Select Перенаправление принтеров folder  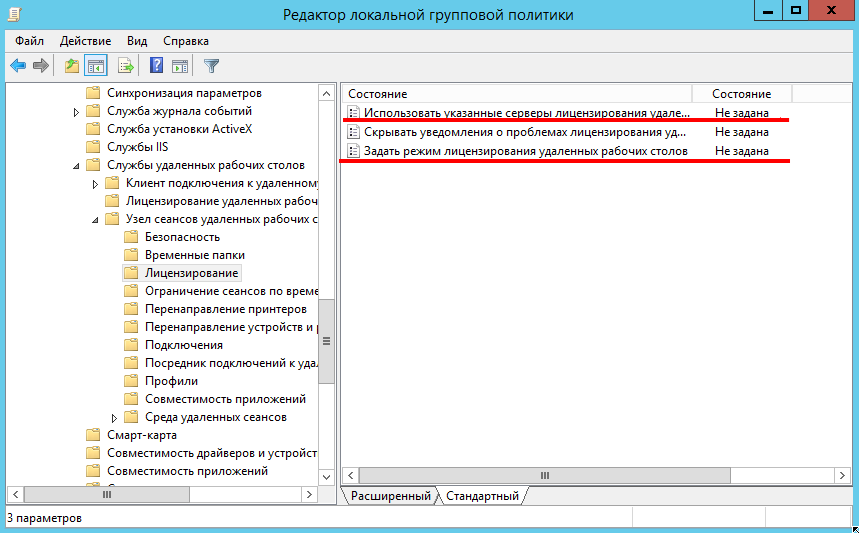click(225, 309)
